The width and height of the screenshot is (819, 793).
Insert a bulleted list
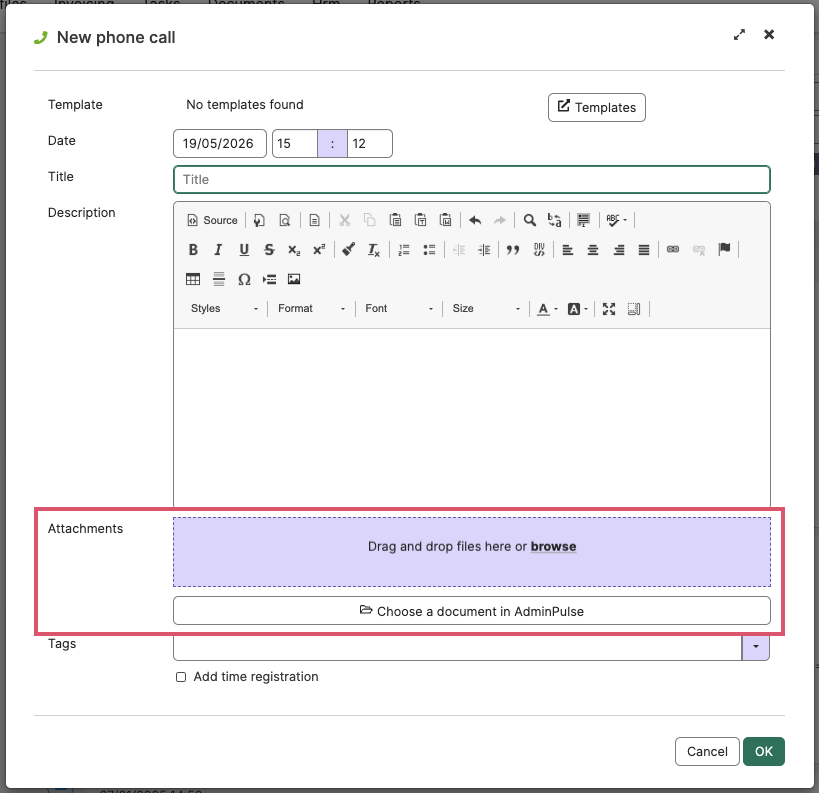[429, 250]
